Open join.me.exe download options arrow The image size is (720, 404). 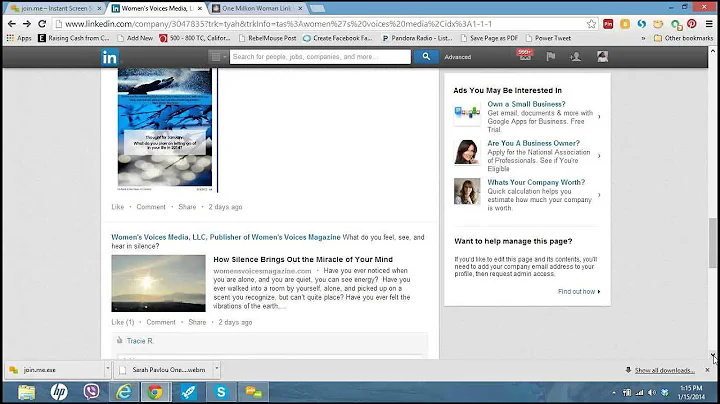[107, 369]
